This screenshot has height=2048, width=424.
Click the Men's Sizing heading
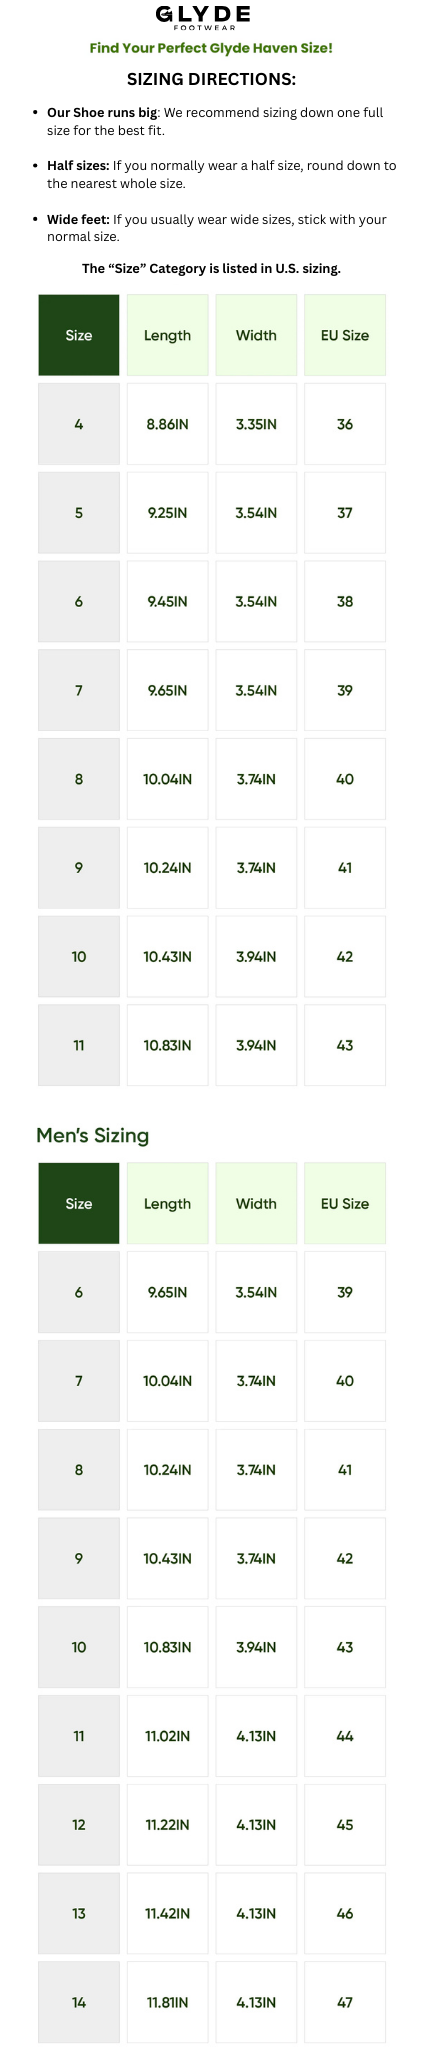93,1136
